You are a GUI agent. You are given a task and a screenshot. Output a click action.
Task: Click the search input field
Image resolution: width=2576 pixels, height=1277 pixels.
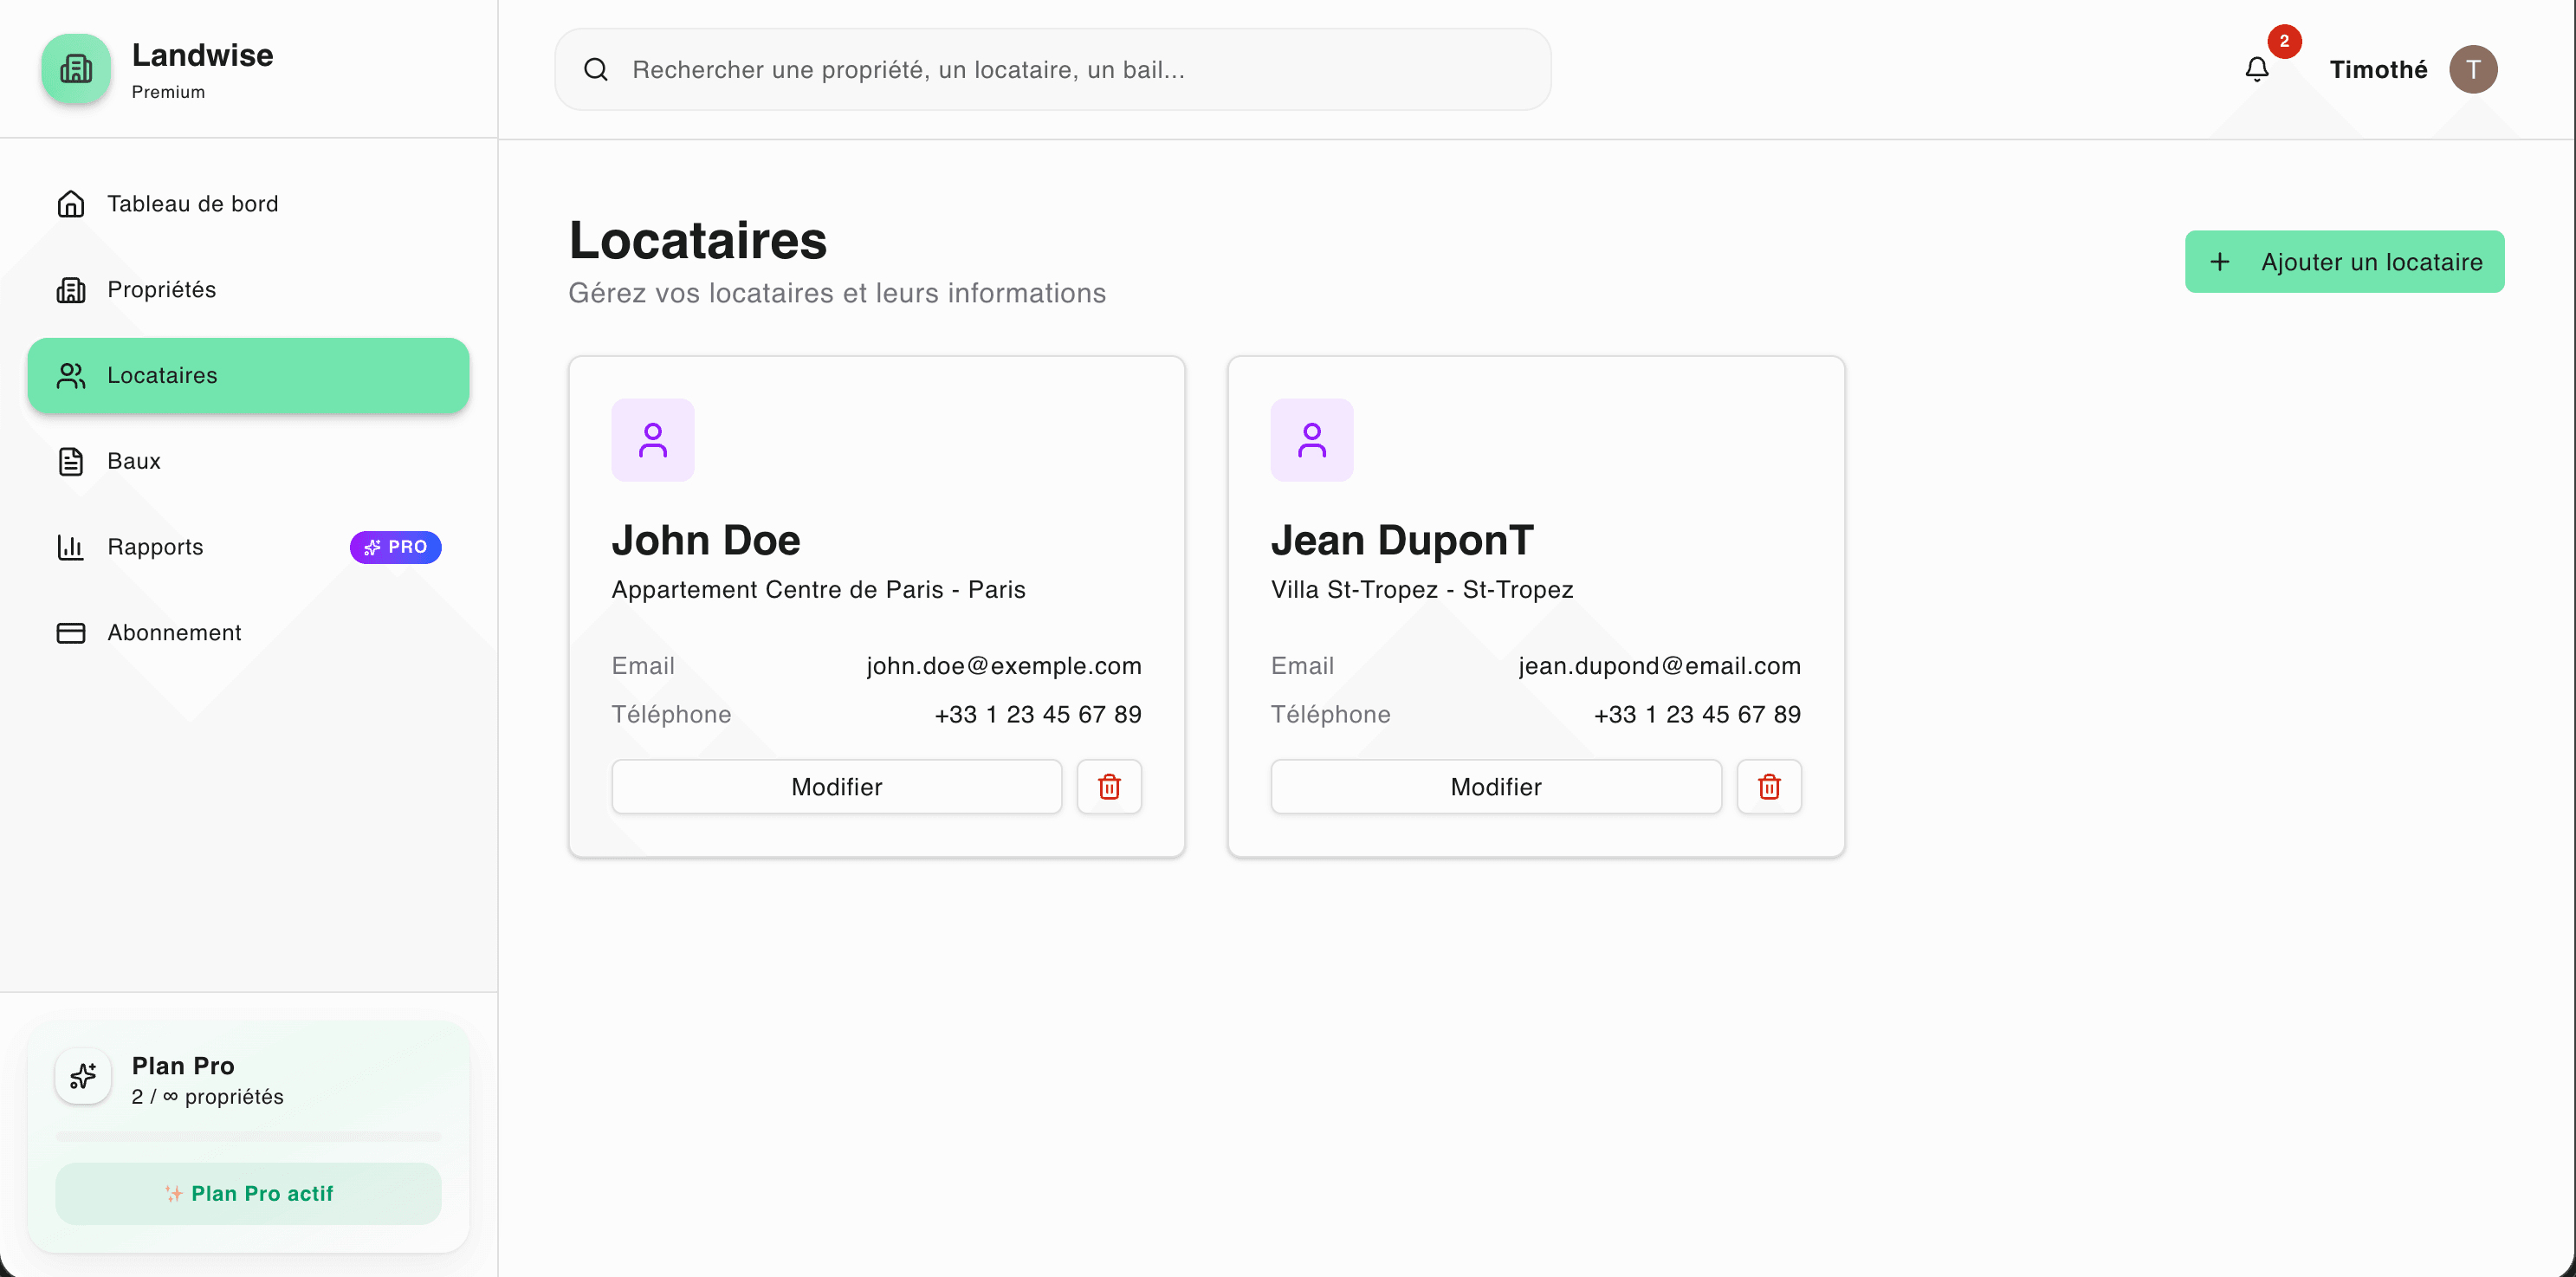1050,69
